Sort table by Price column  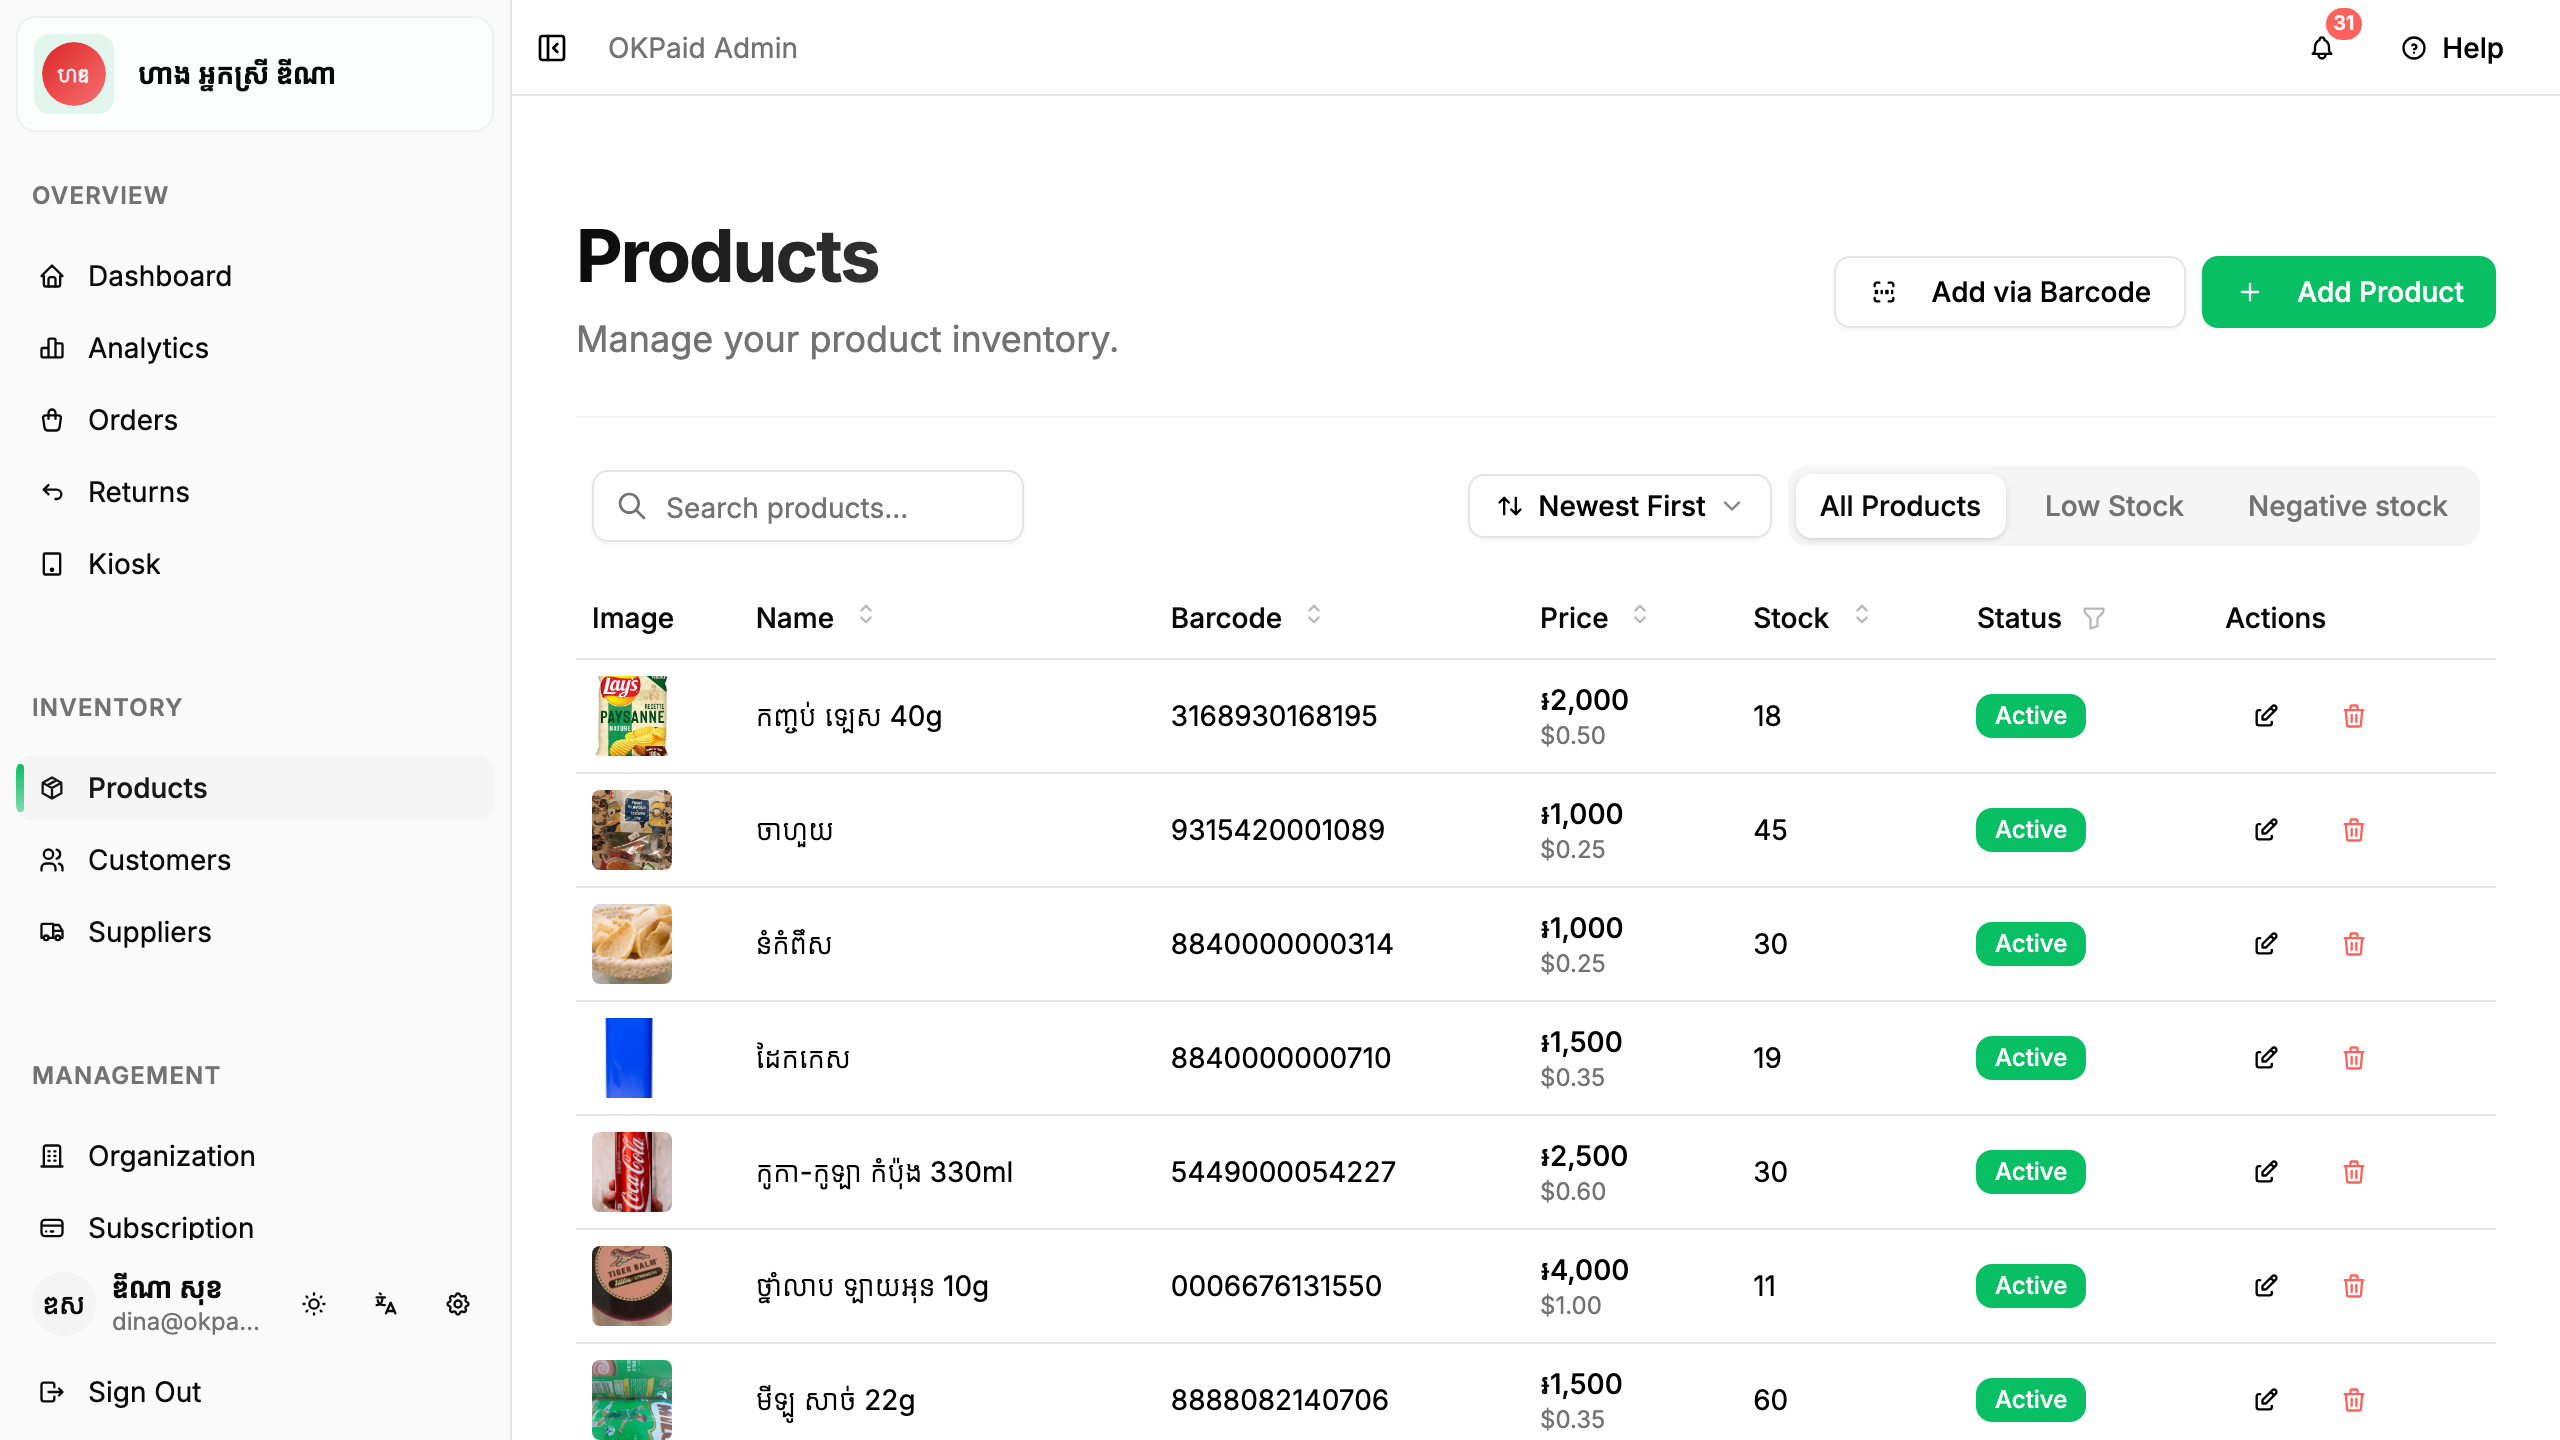1640,616
